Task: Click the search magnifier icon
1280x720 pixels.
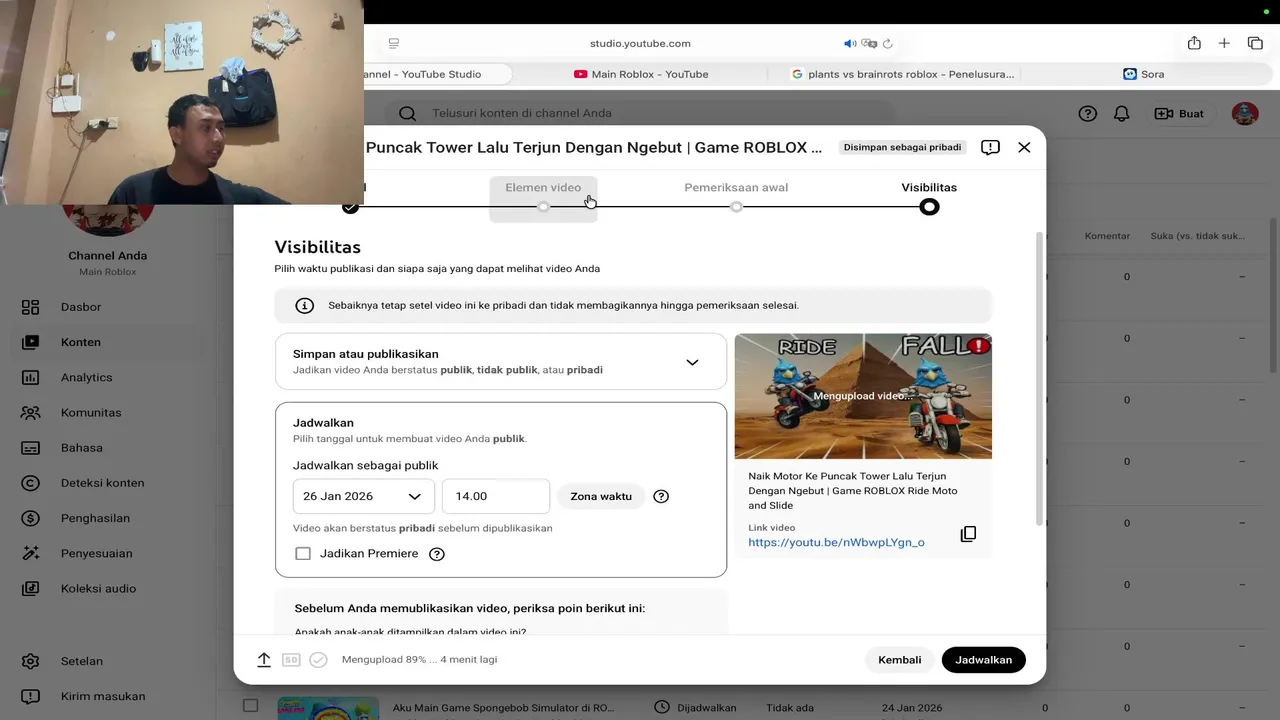Action: (407, 114)
